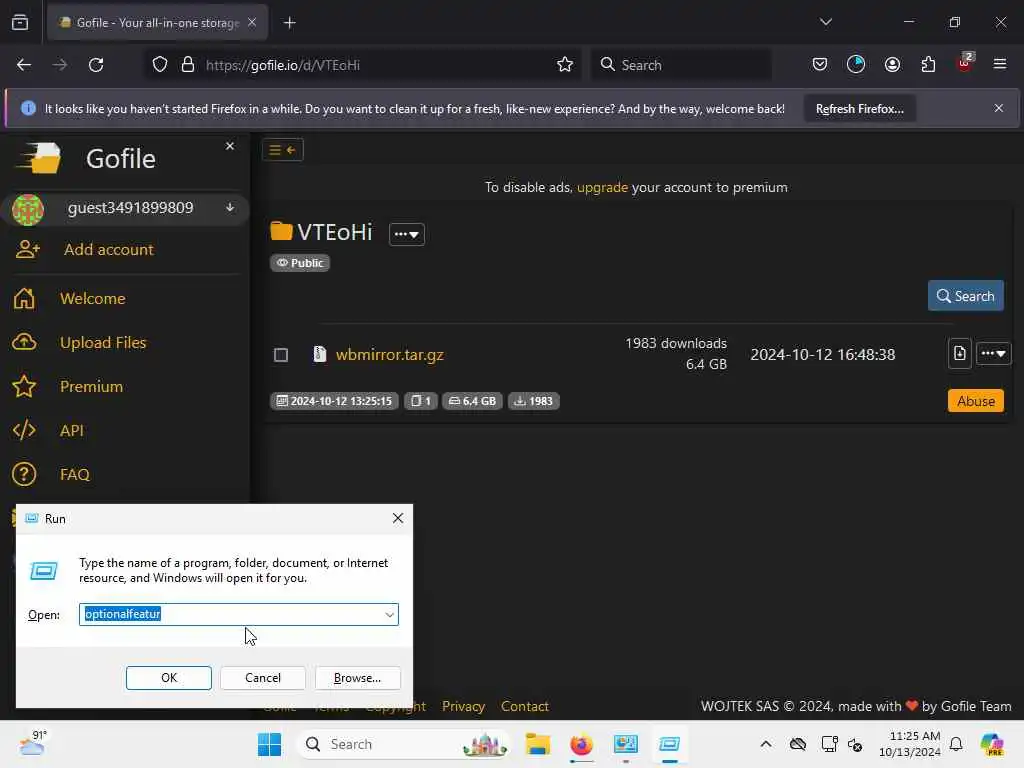
Task: Reload the Gofile page
Action: click(x=96, y=65)
